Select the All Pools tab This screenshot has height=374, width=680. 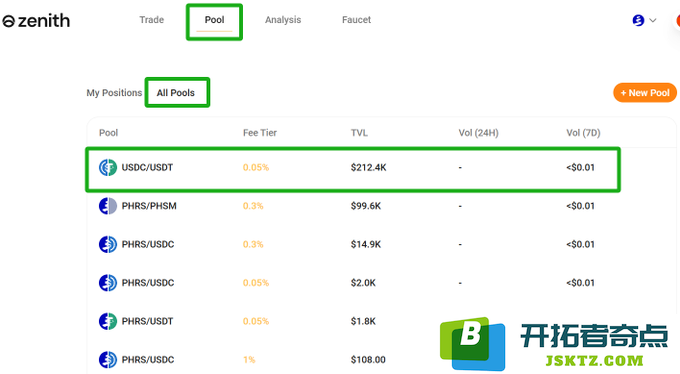pos(176,93)
